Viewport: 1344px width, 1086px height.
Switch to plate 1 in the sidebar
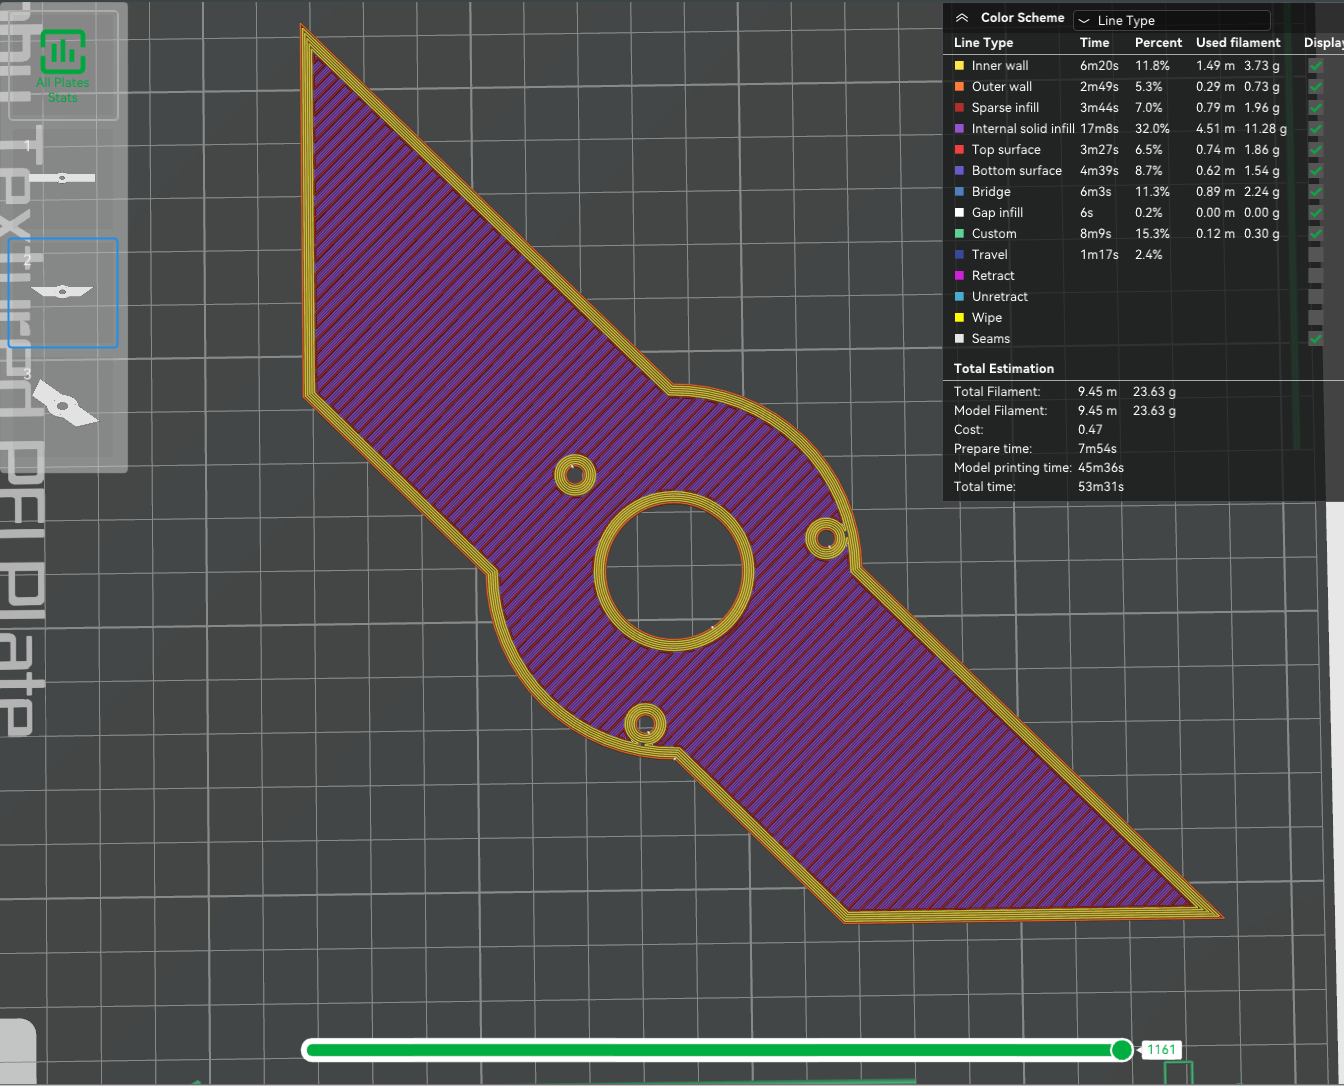pos(62,178)
